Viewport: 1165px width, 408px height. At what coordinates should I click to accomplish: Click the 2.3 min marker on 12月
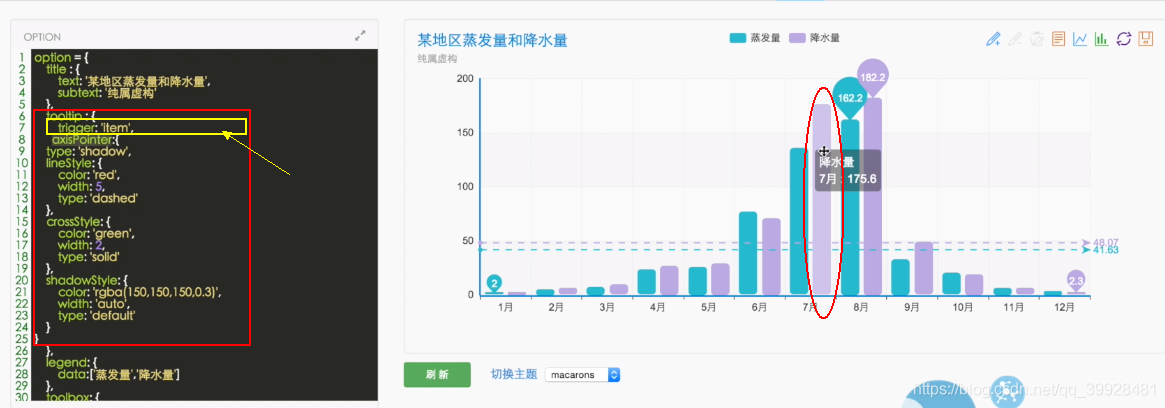[1075, 280]
